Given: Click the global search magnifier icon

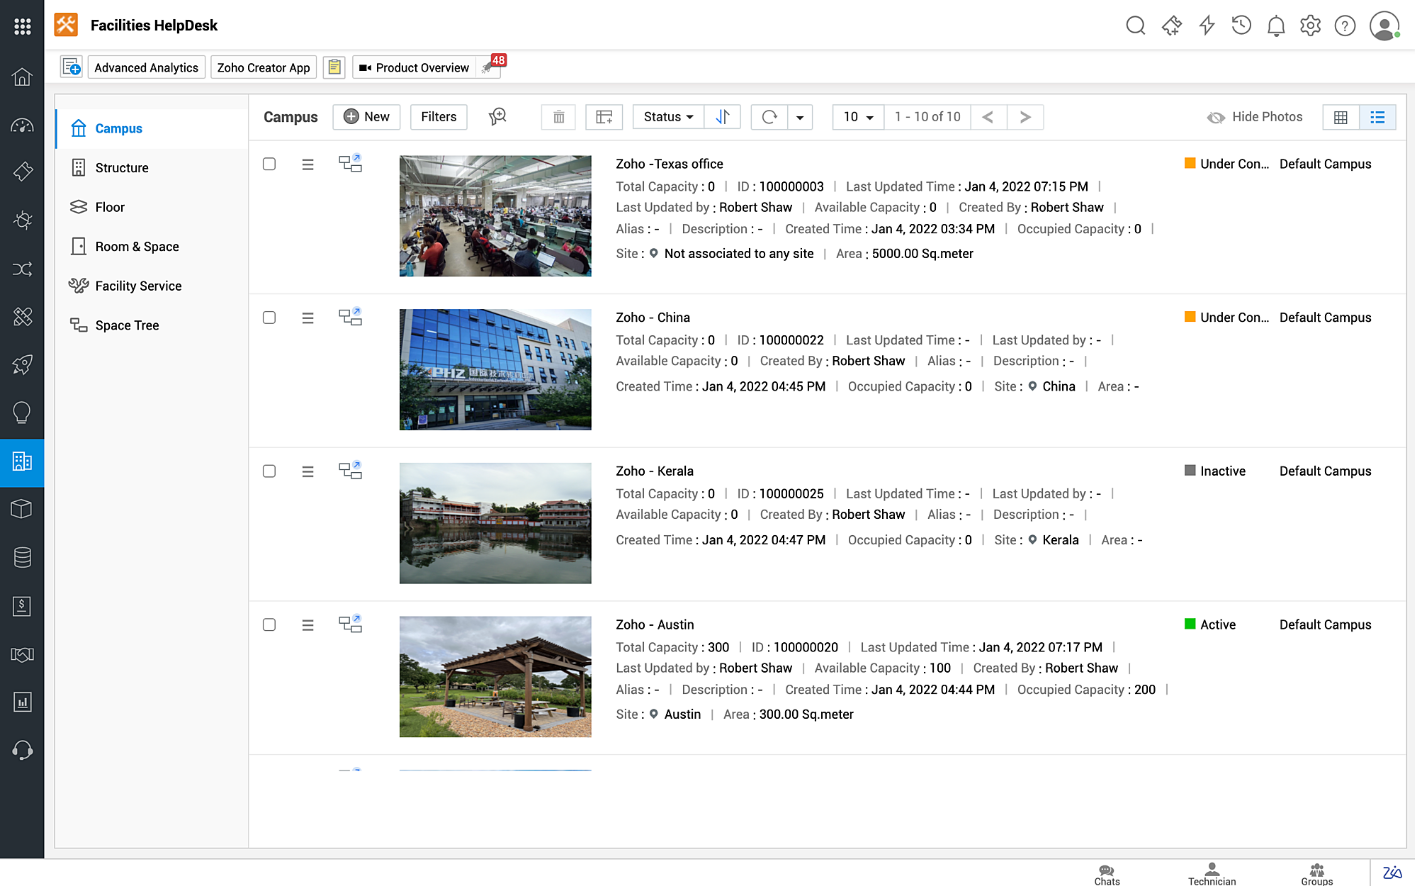Looking at the screenshot, I should click(1135, 26).
